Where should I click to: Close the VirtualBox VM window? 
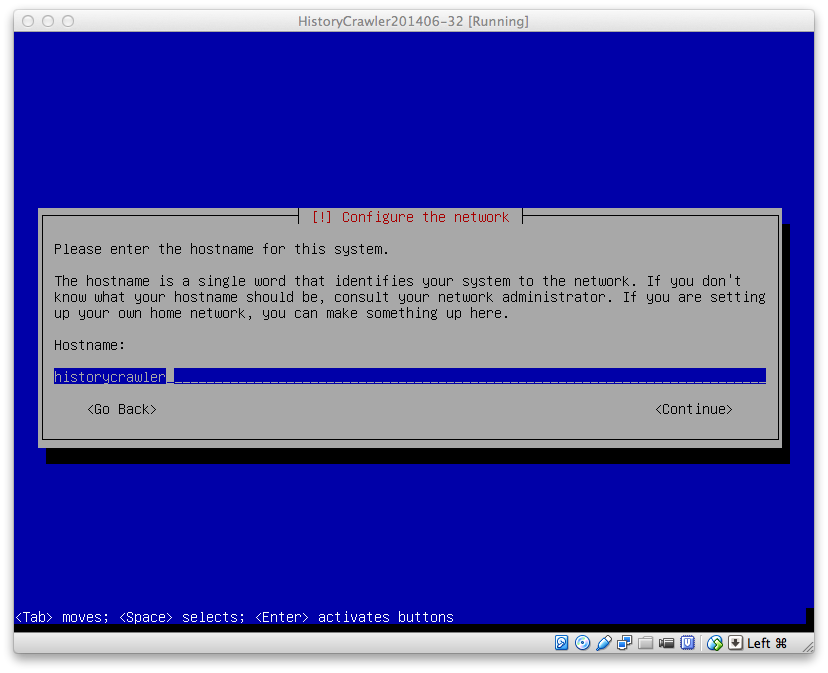(28, 21)
